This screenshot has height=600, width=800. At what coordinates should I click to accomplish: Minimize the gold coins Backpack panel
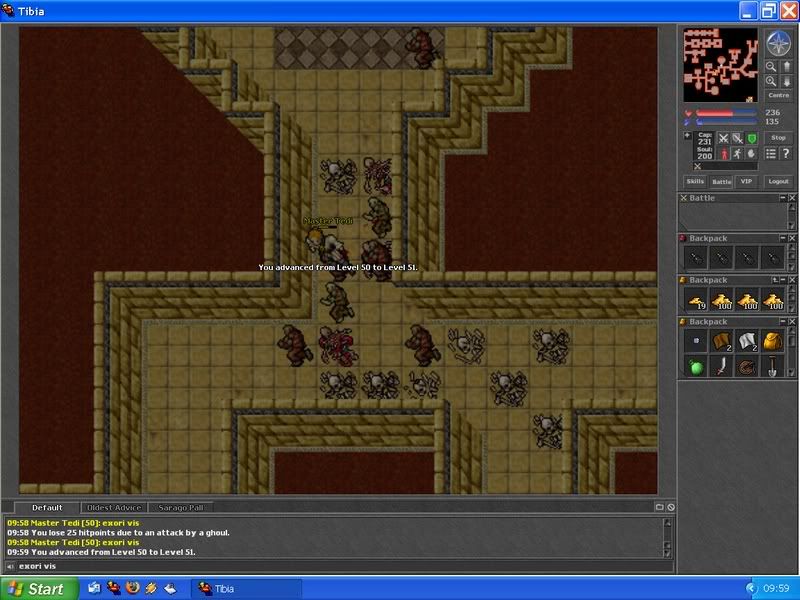click(x=783, y=280)
